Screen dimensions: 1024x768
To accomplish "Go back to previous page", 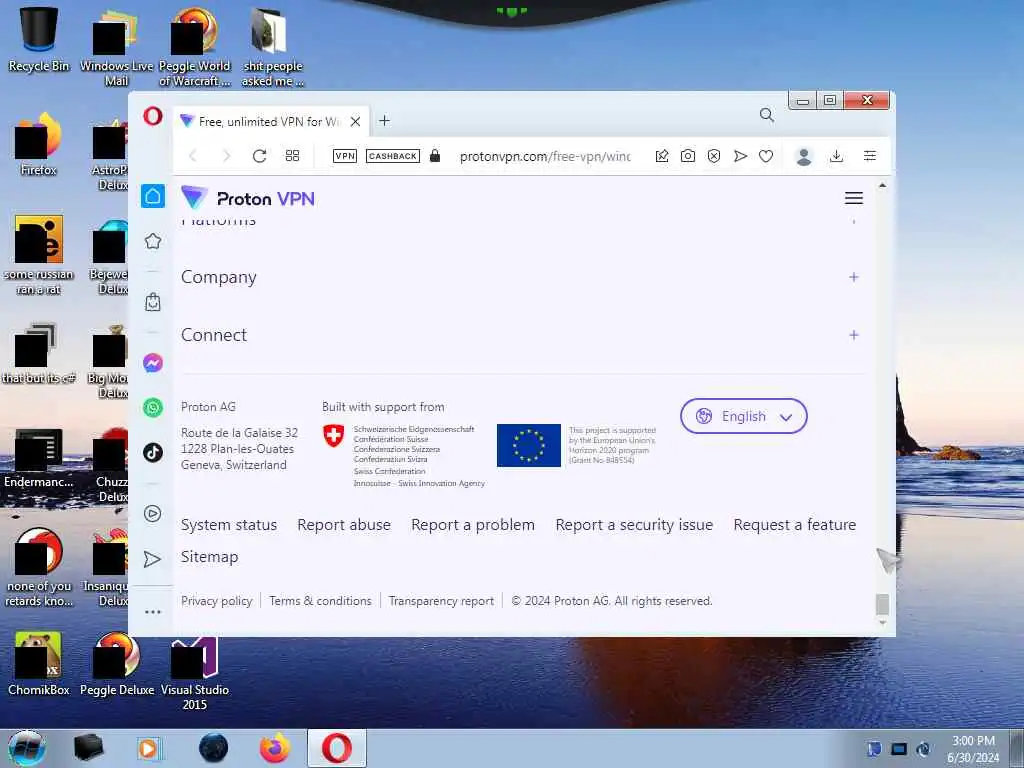I will [193, 156].
